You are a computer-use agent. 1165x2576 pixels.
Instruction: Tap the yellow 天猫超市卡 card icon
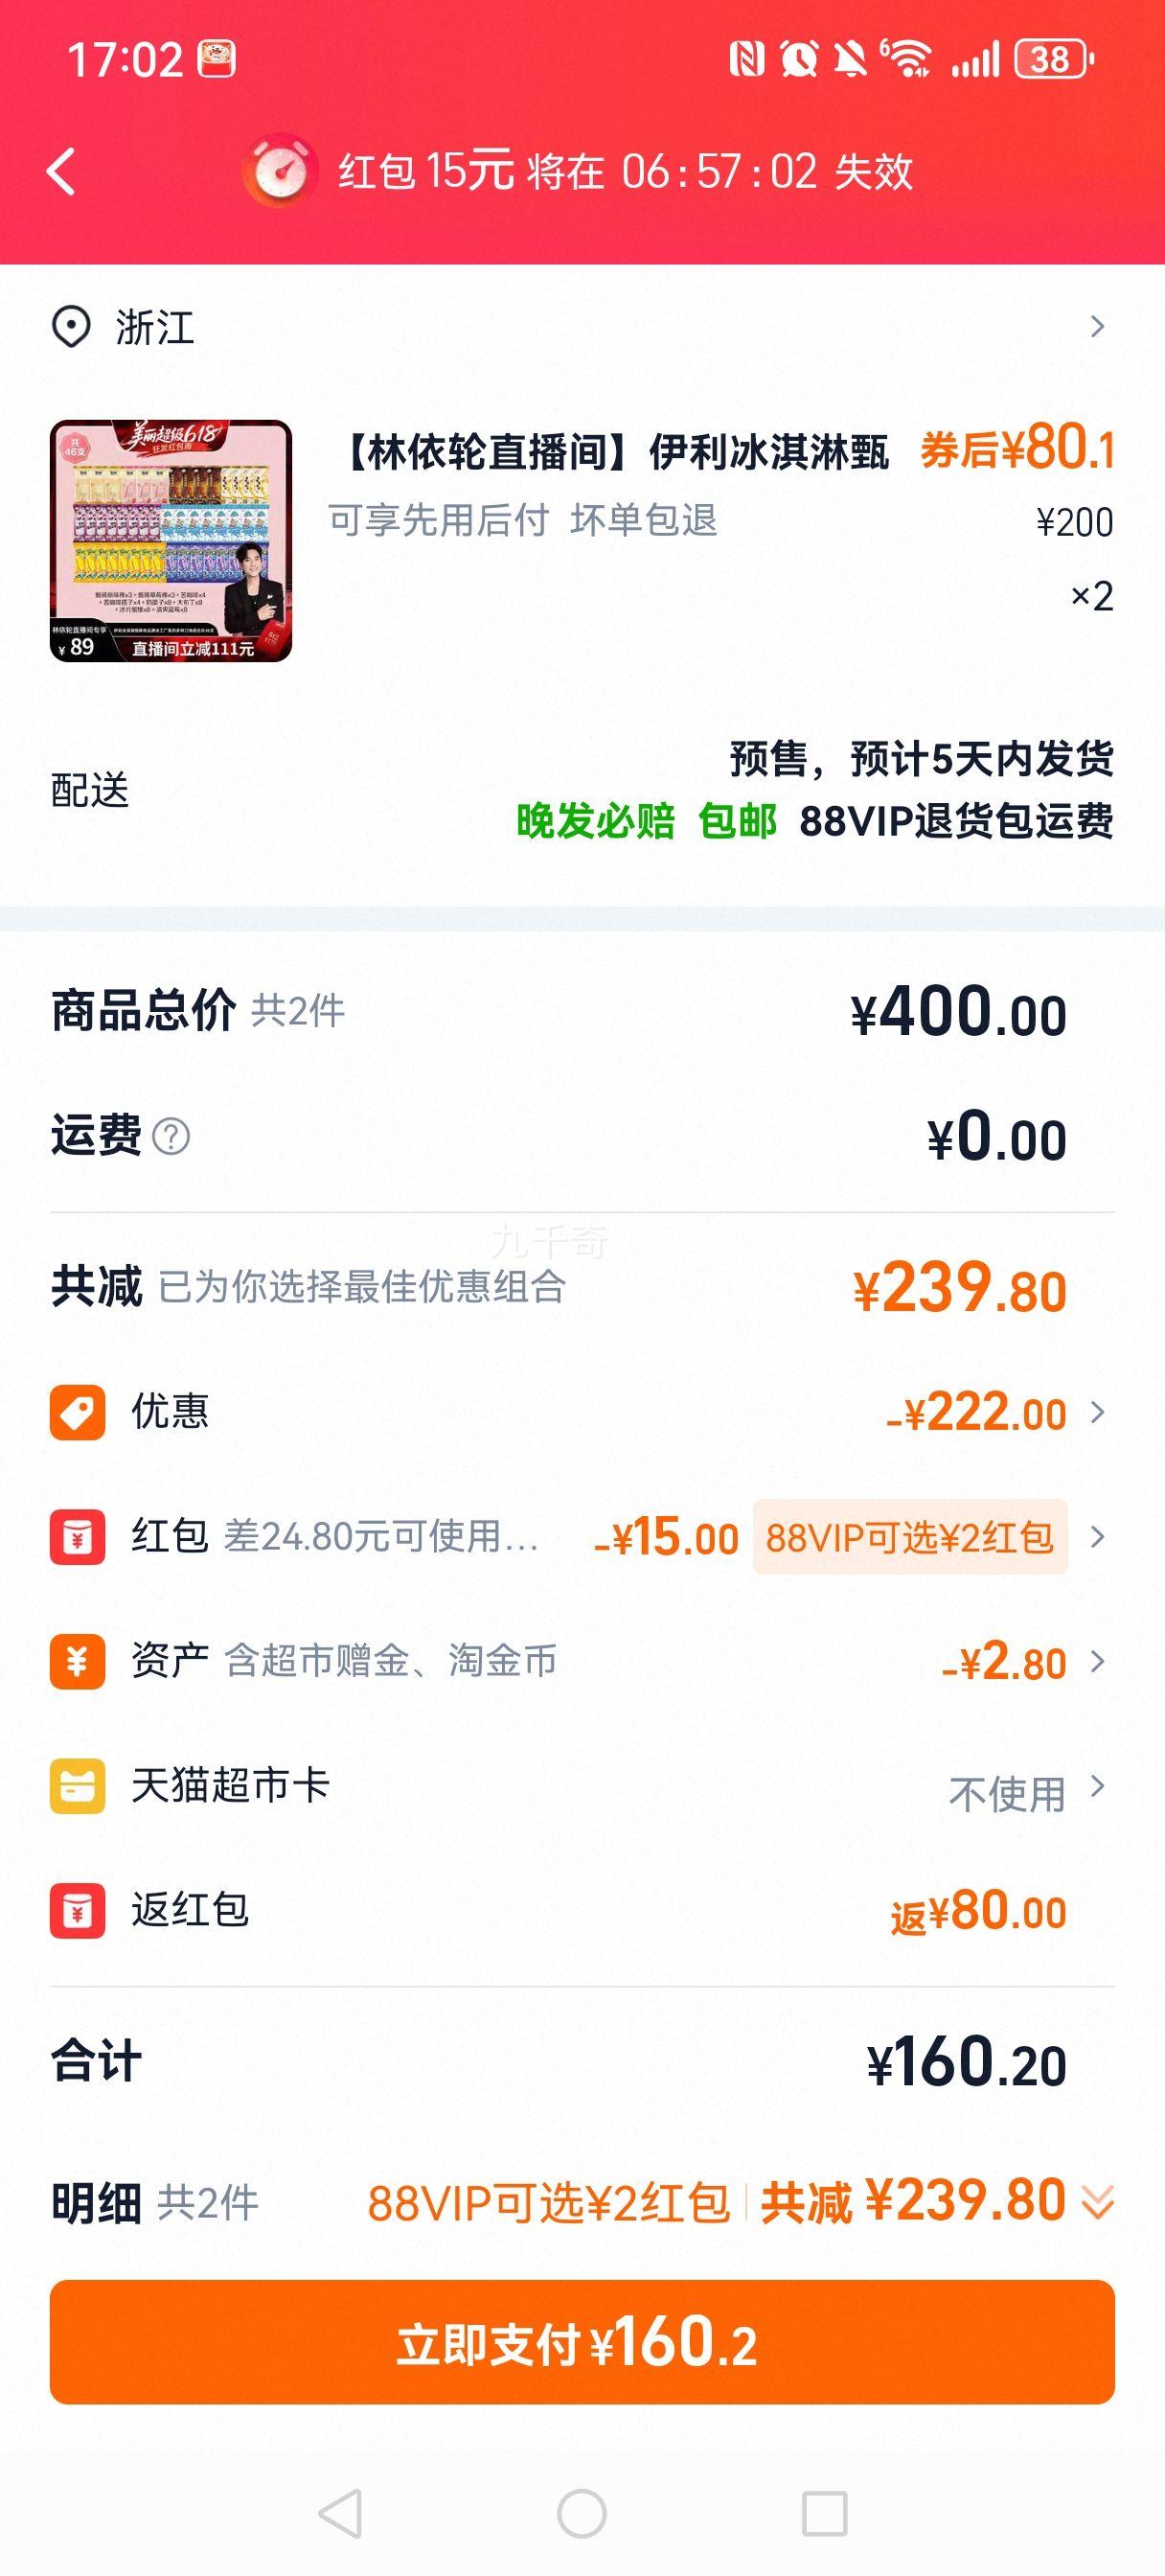[78, 1786]
